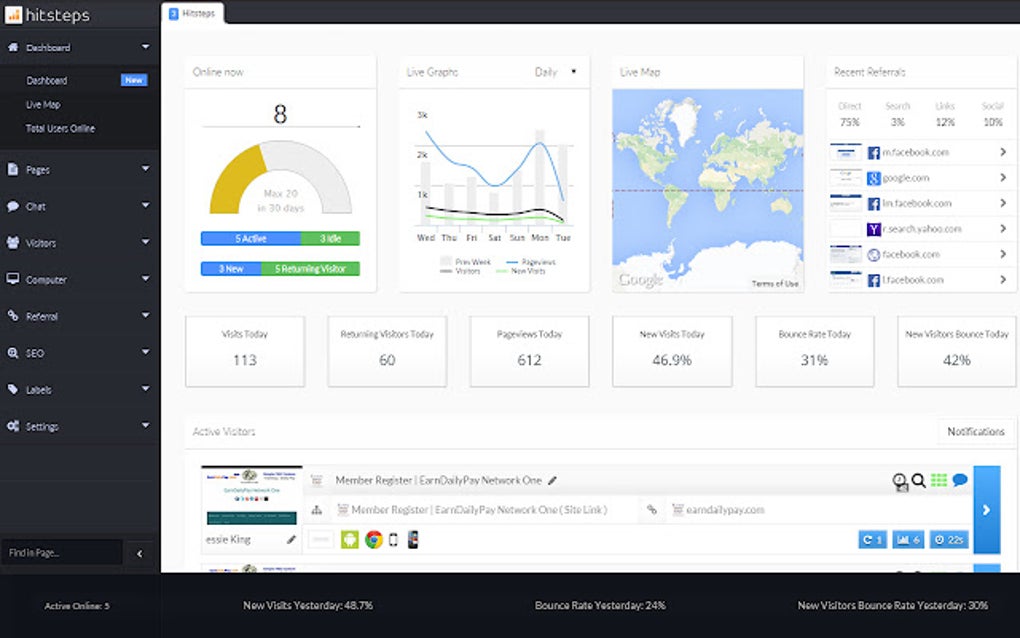Click the blue chat bubble icon for the visitor

958,480
